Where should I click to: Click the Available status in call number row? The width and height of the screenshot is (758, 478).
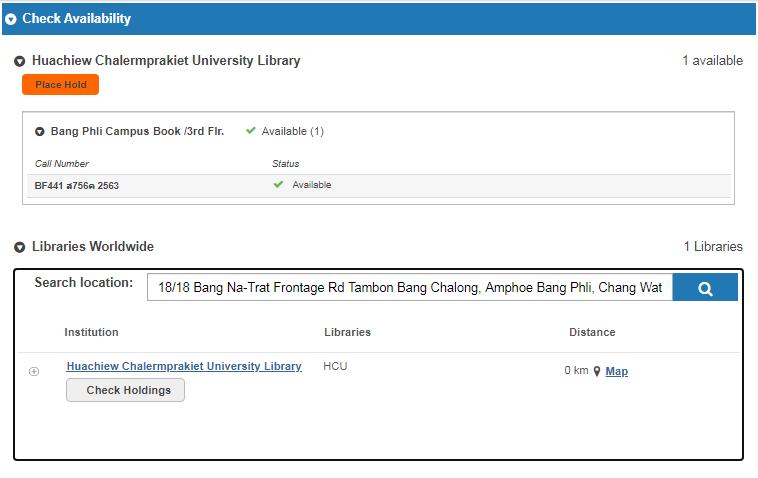[x=312, y=185]
